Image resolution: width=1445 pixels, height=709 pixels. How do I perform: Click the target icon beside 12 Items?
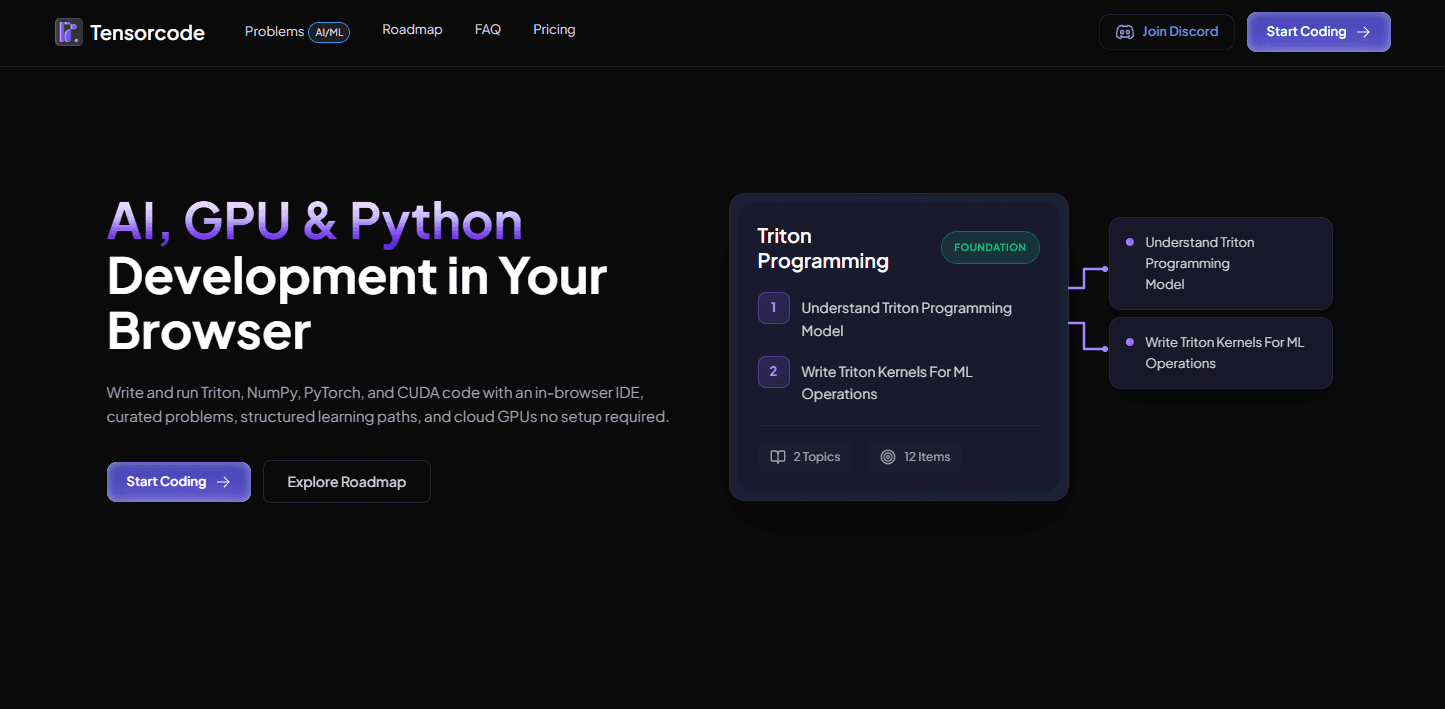coord(888,457)
